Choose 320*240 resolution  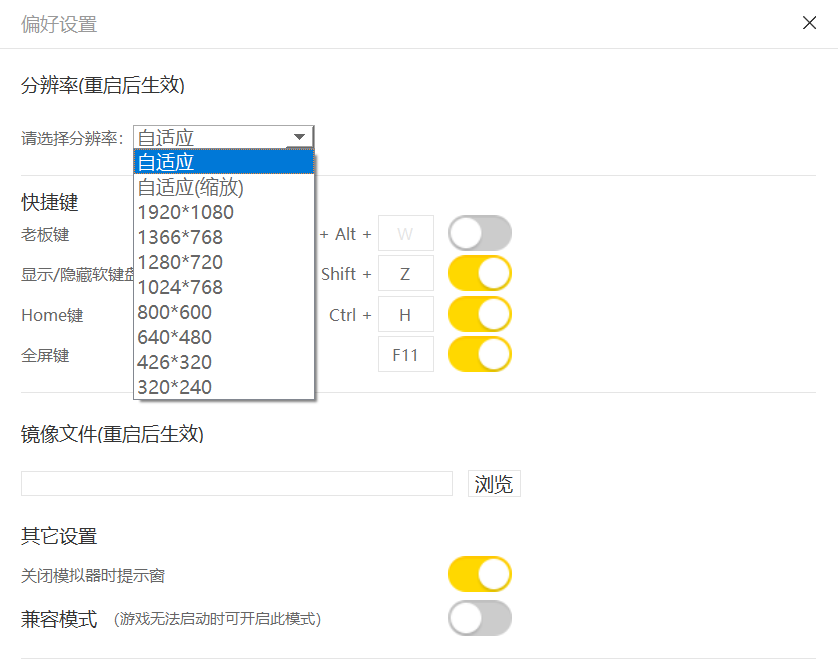[x=223, y=387]
